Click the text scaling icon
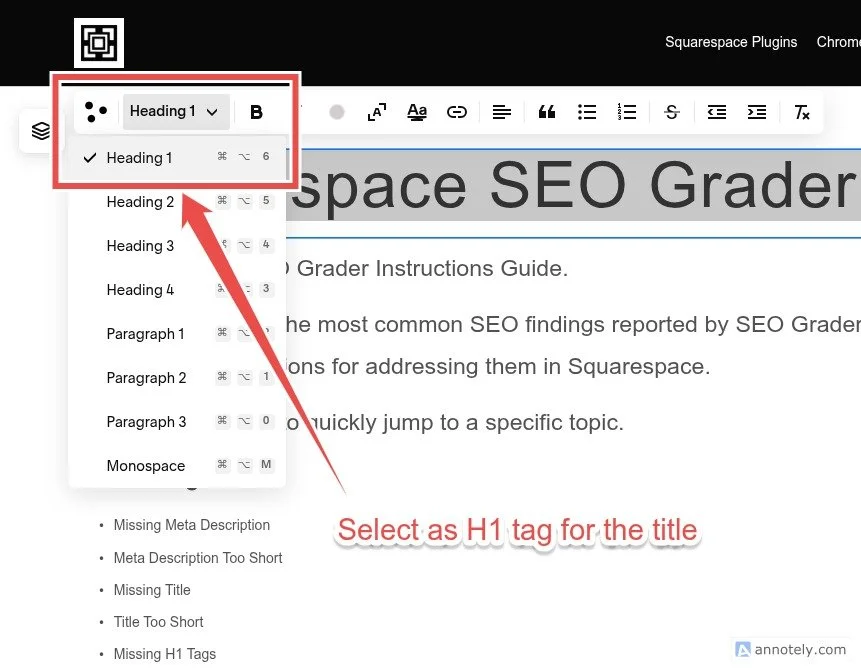The image size is (861, 671). (x=377, y=112)
